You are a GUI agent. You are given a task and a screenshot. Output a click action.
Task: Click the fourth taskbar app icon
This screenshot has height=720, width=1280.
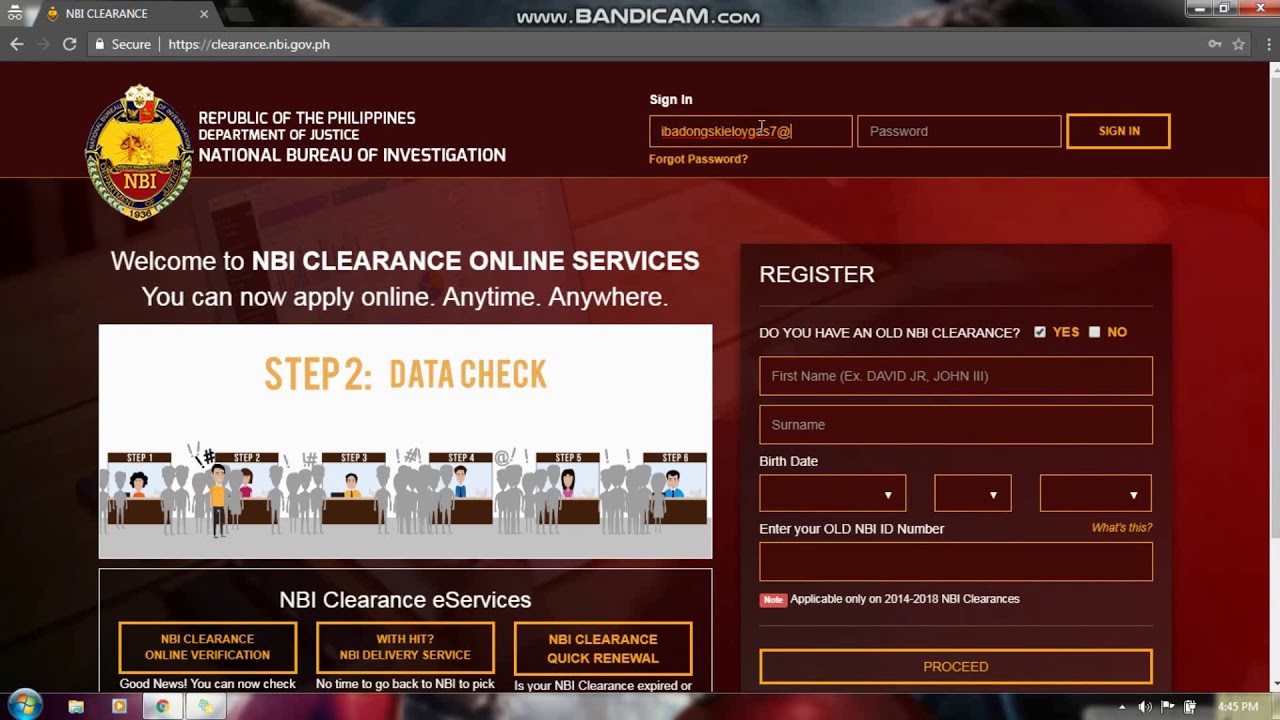205,706
